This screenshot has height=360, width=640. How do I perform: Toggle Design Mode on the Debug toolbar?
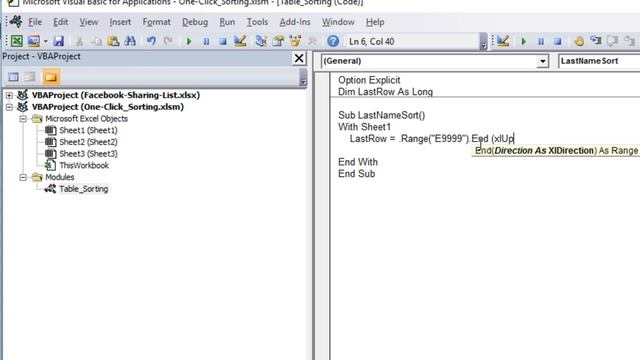point(503,41)
